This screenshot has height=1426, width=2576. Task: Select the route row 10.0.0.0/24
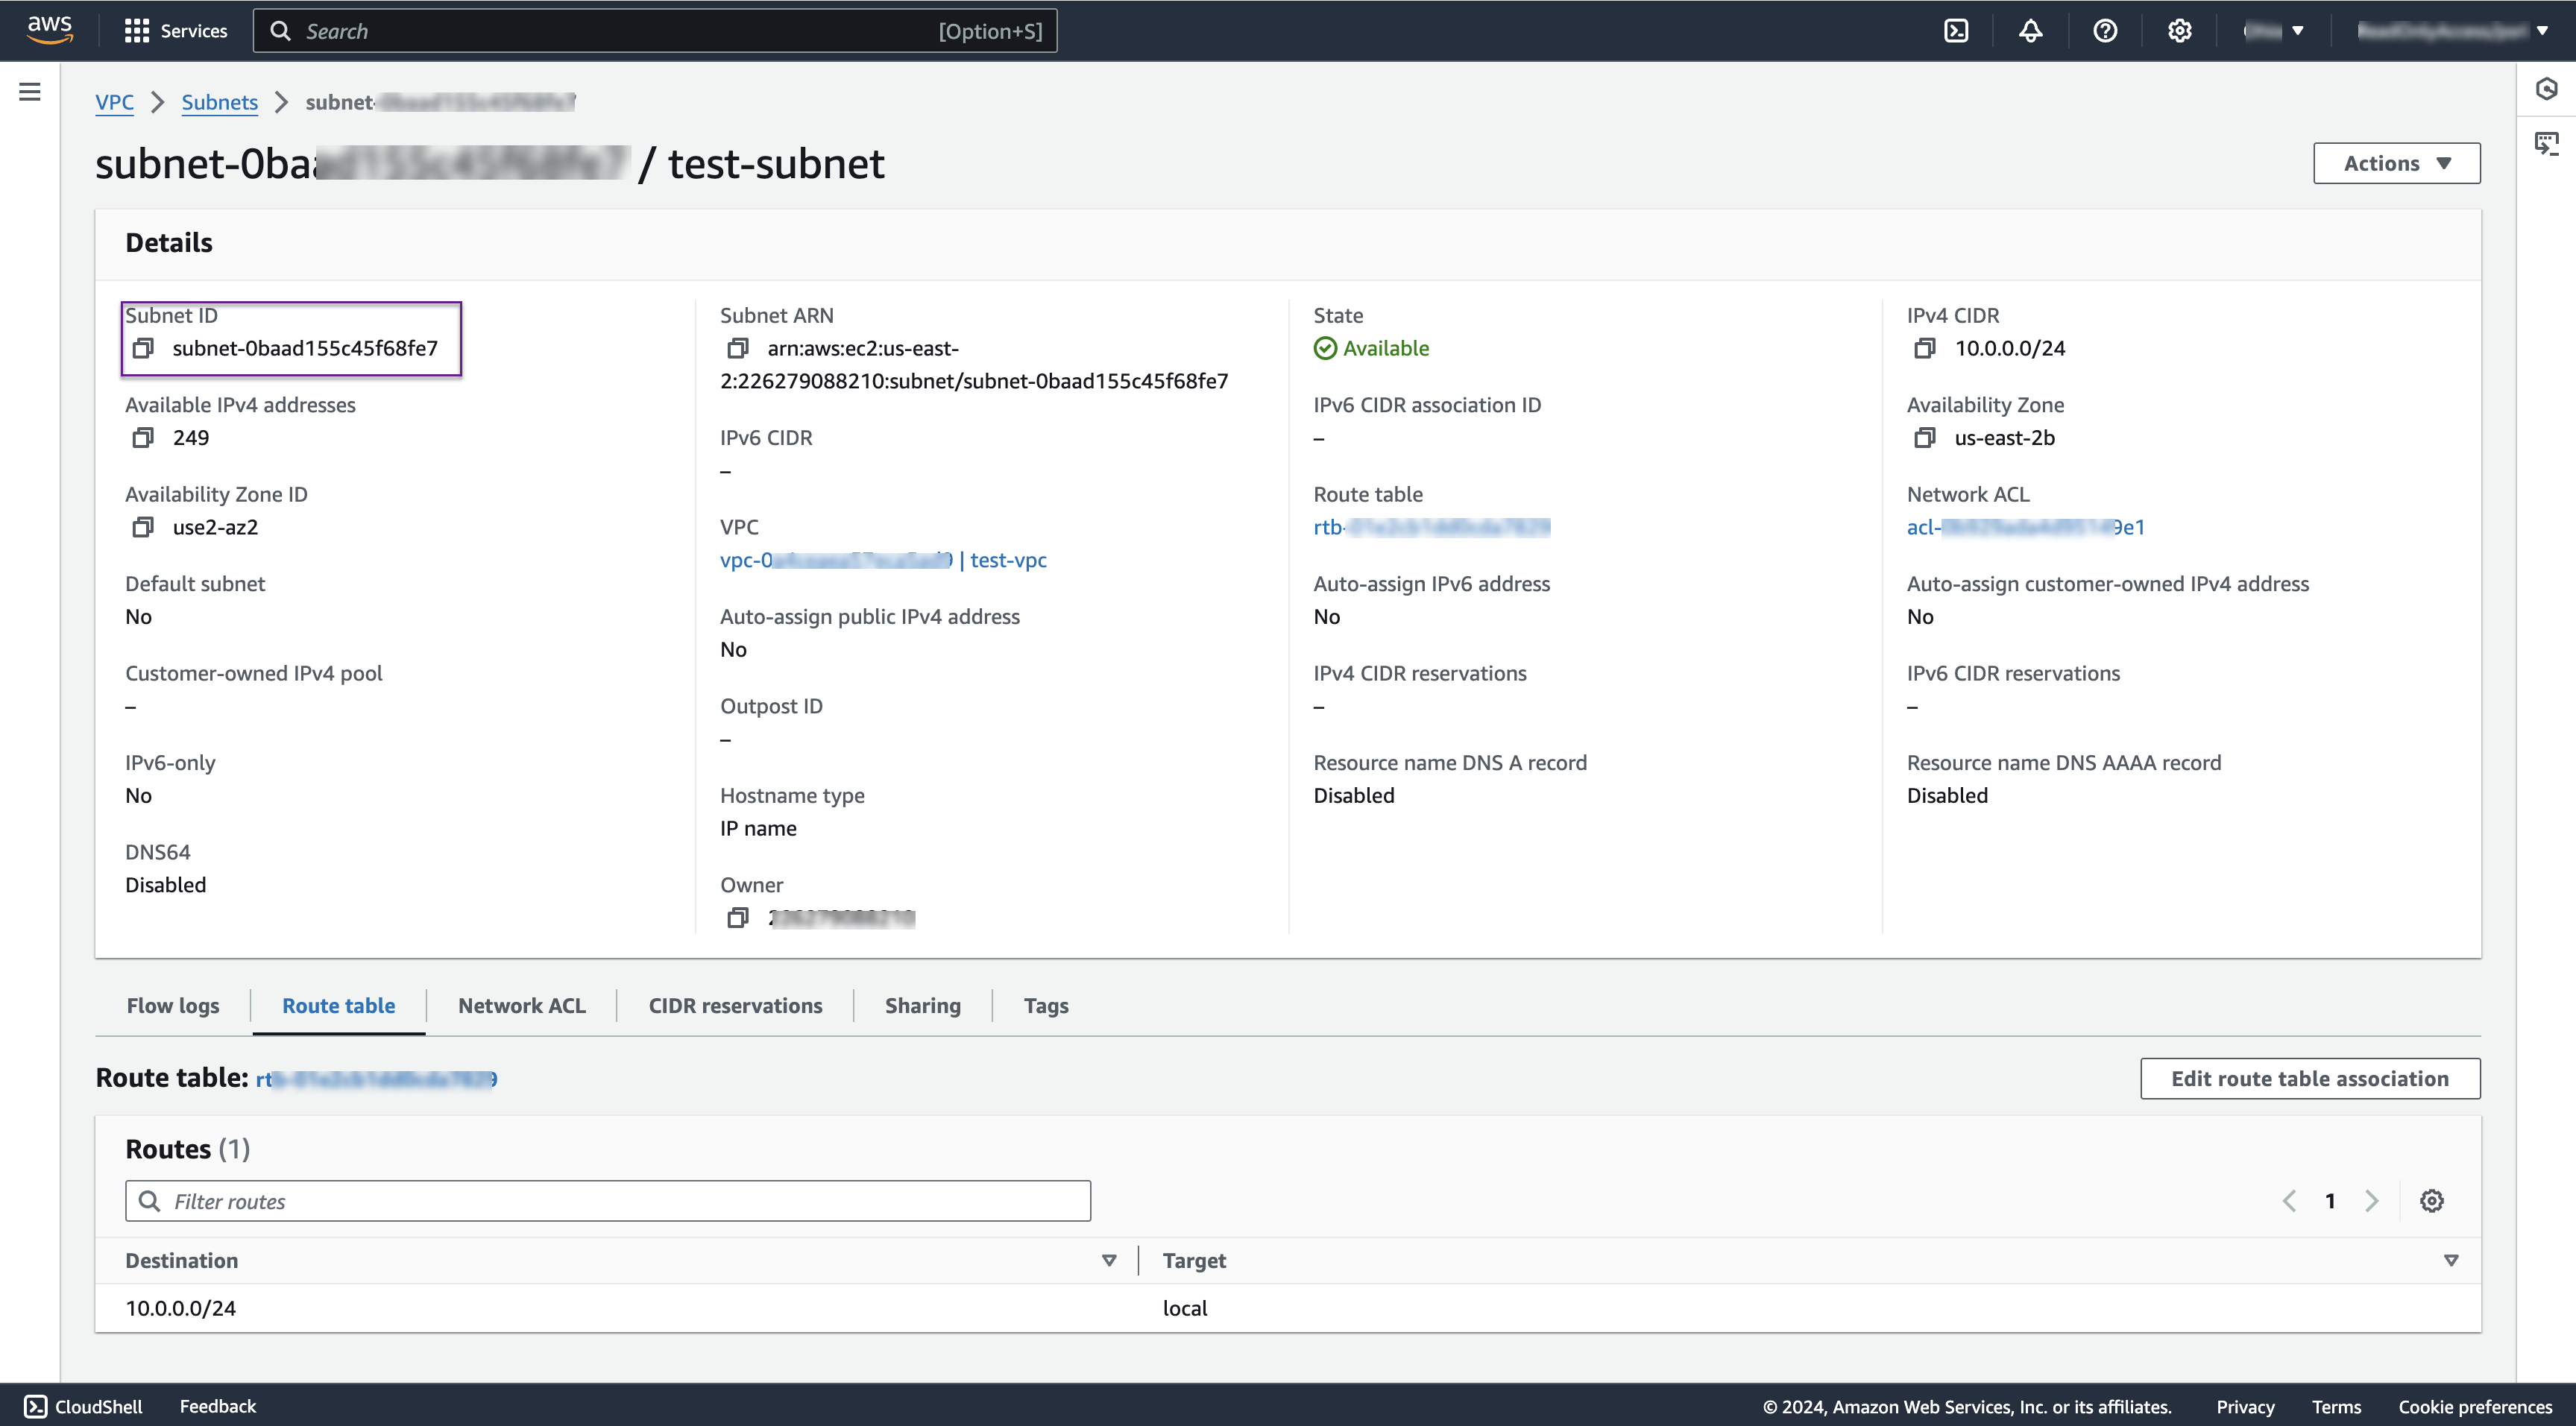click(x=1288, y=1308)
